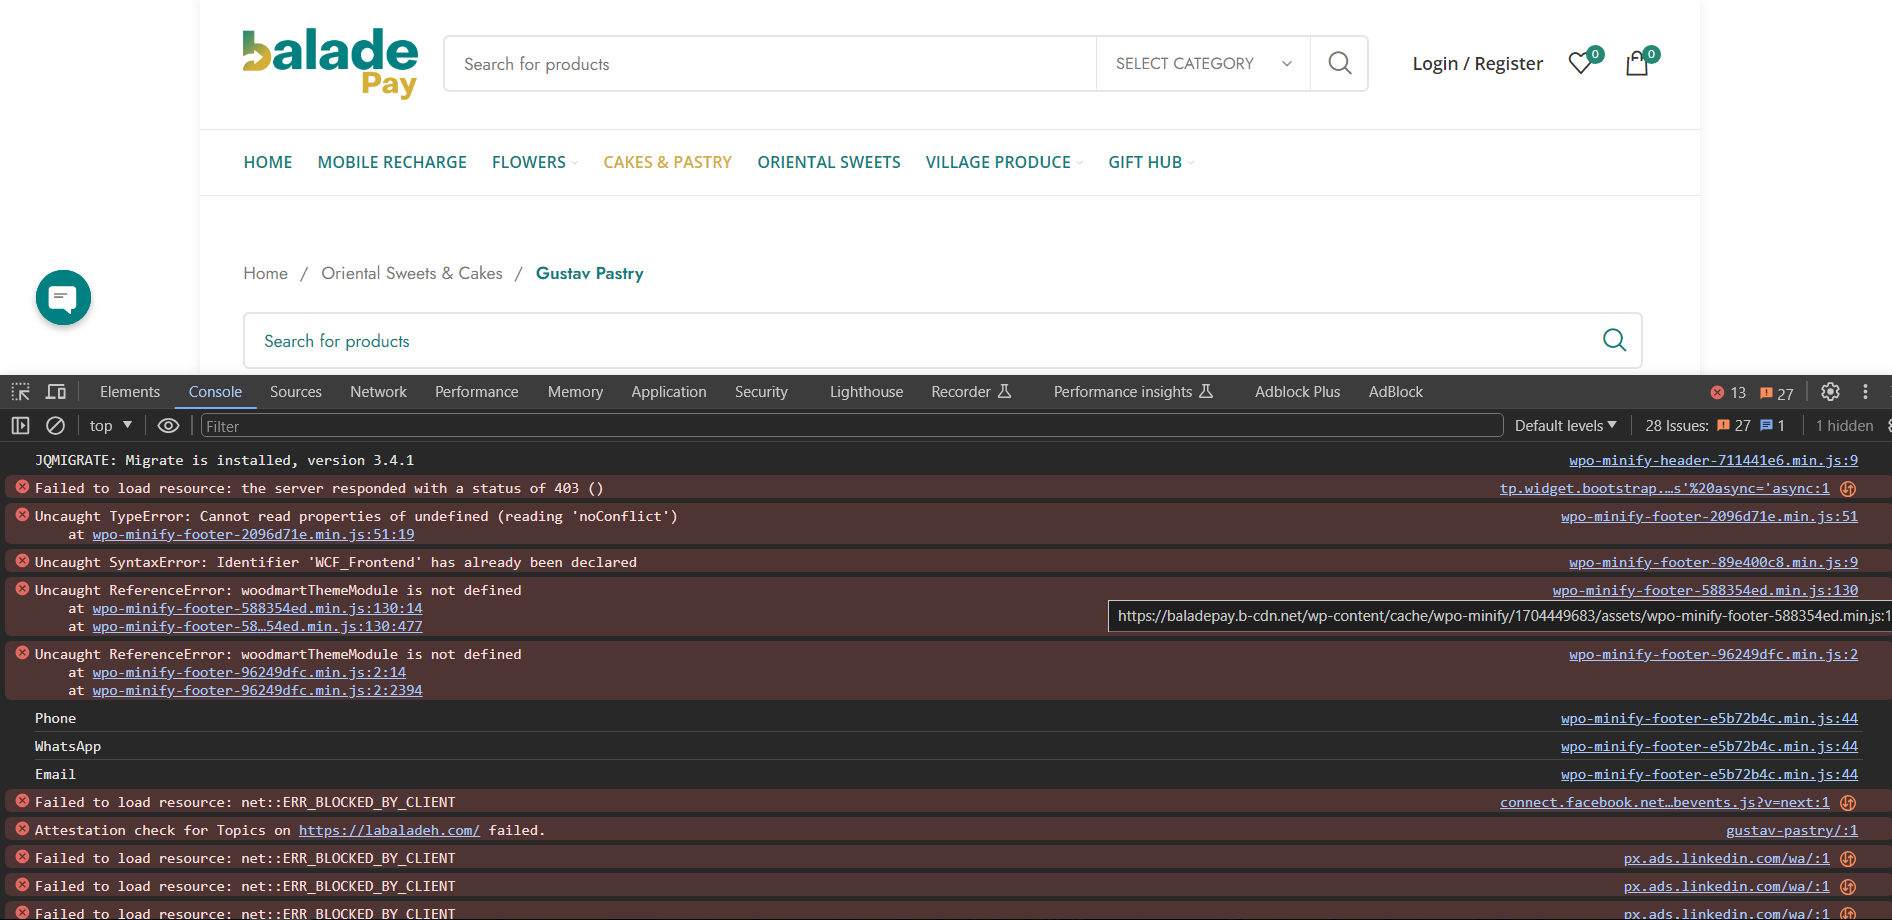
Task: Click the orange warning count 27 indicator
Action: (1777, 393)
